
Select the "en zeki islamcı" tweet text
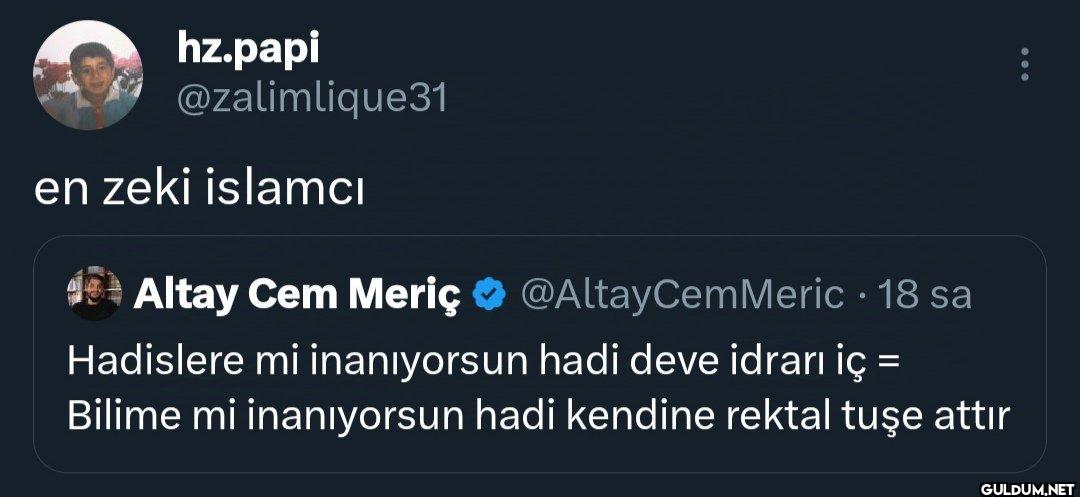(x=200, y=189)
